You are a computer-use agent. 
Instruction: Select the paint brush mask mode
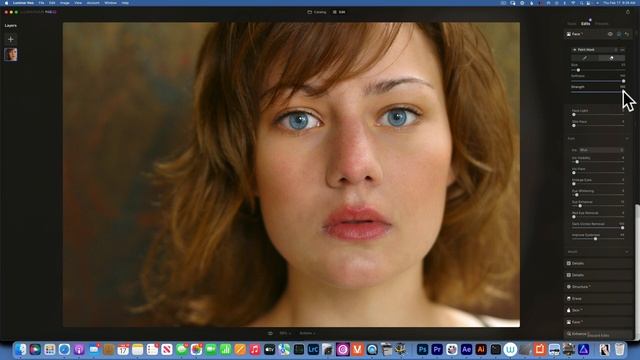pos(584,58)
